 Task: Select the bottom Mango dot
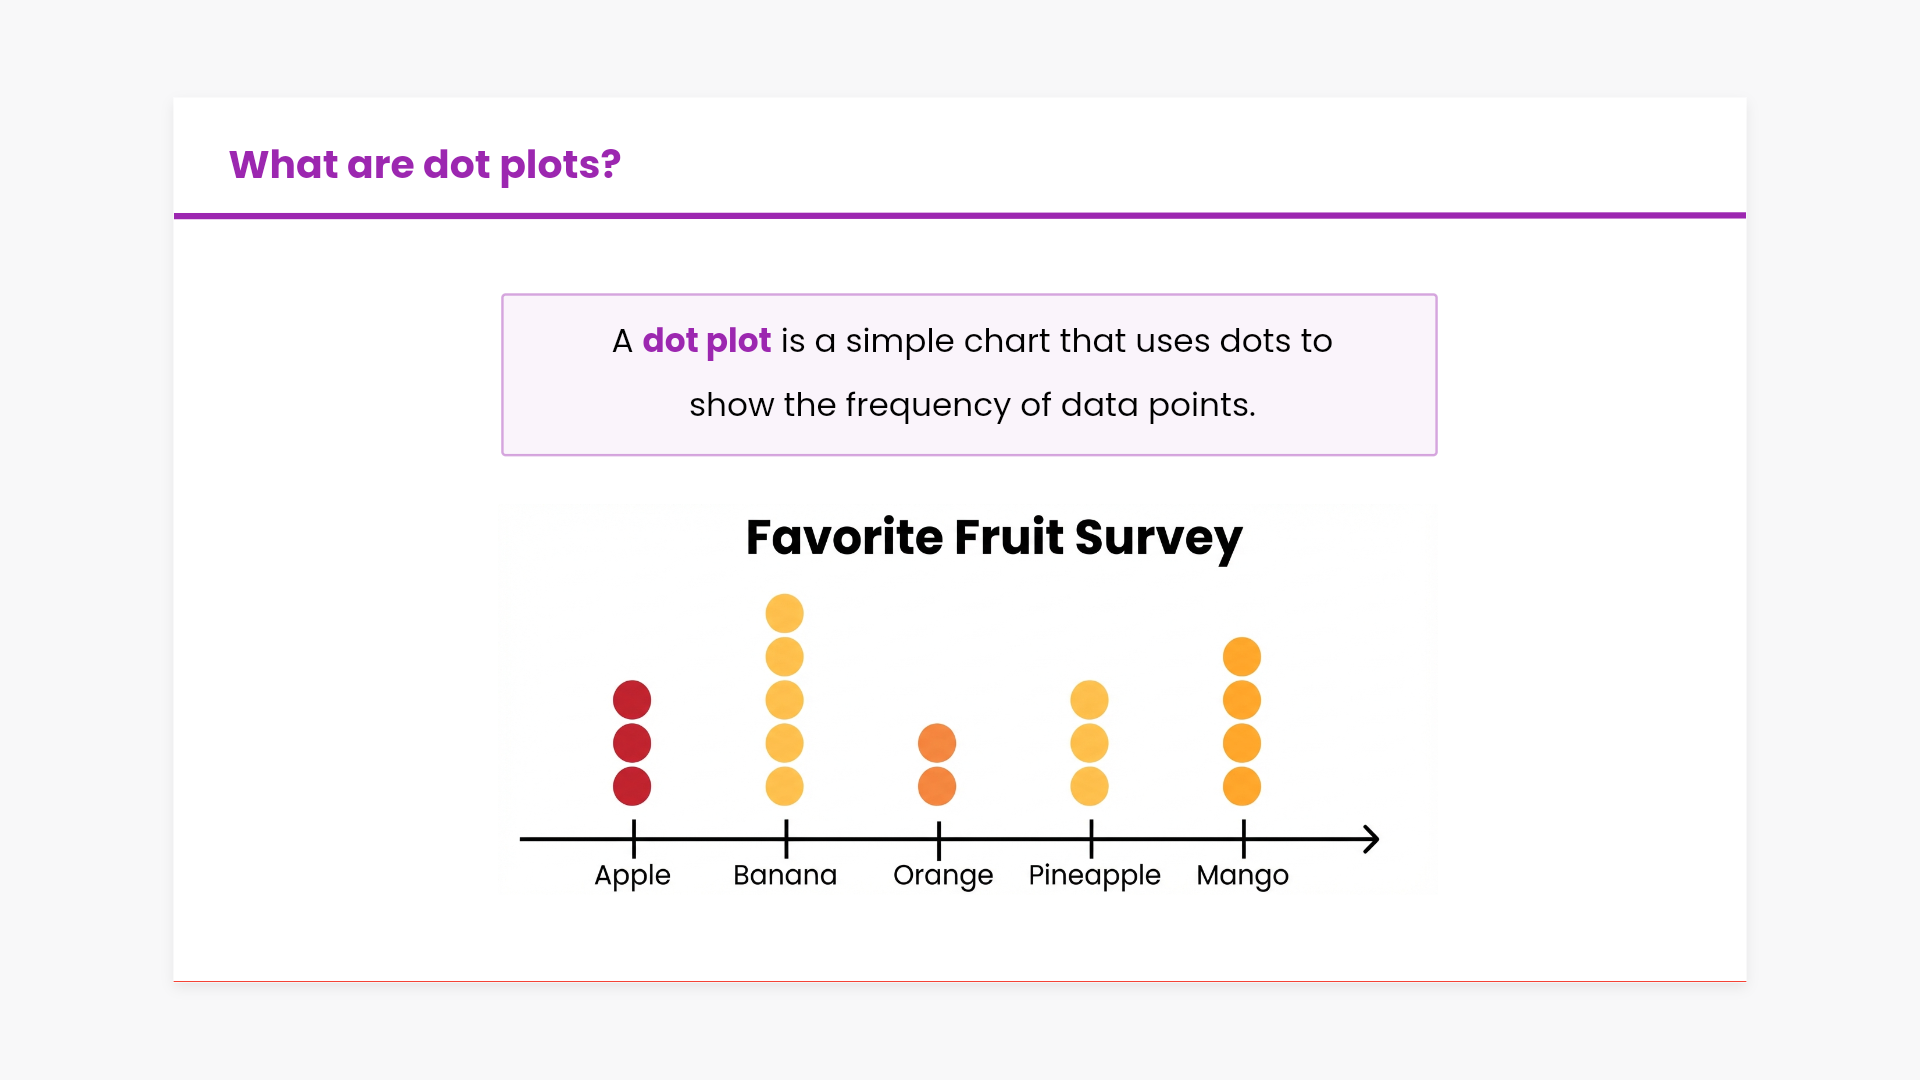point(1242,787)
